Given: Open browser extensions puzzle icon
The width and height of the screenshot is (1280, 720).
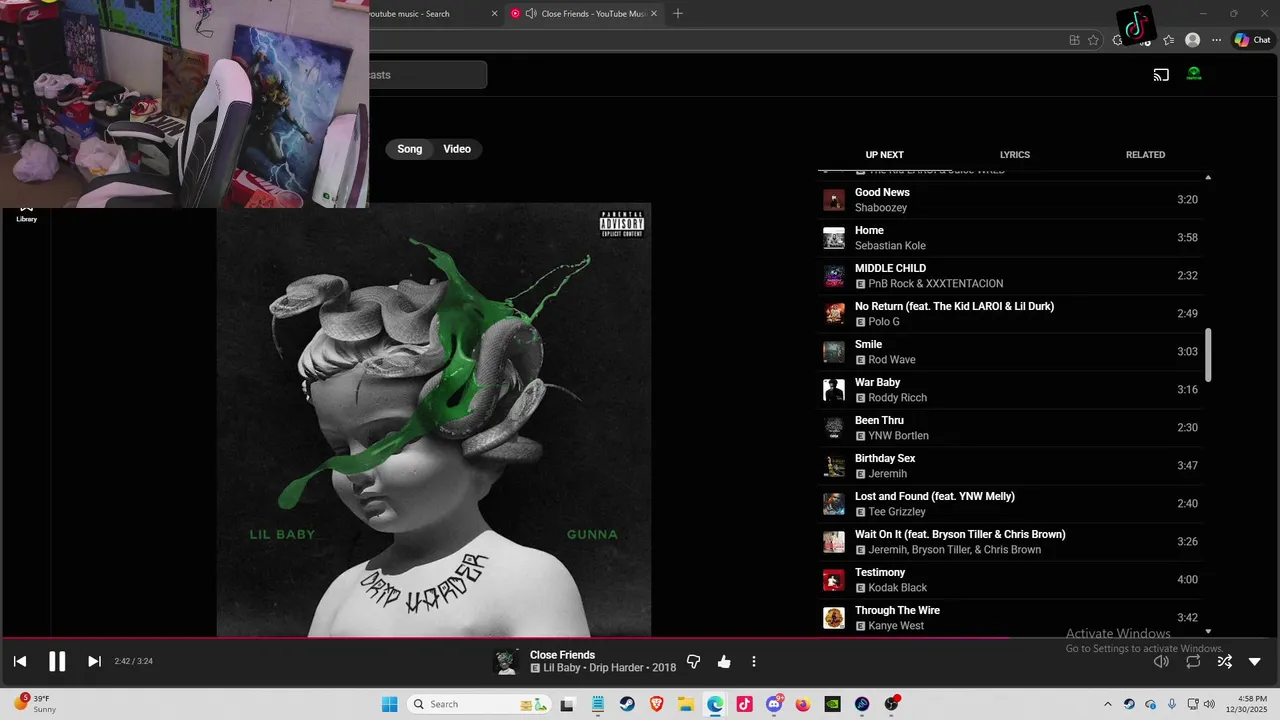Looking at the screenshot, I should click(x=1118, y=40).
